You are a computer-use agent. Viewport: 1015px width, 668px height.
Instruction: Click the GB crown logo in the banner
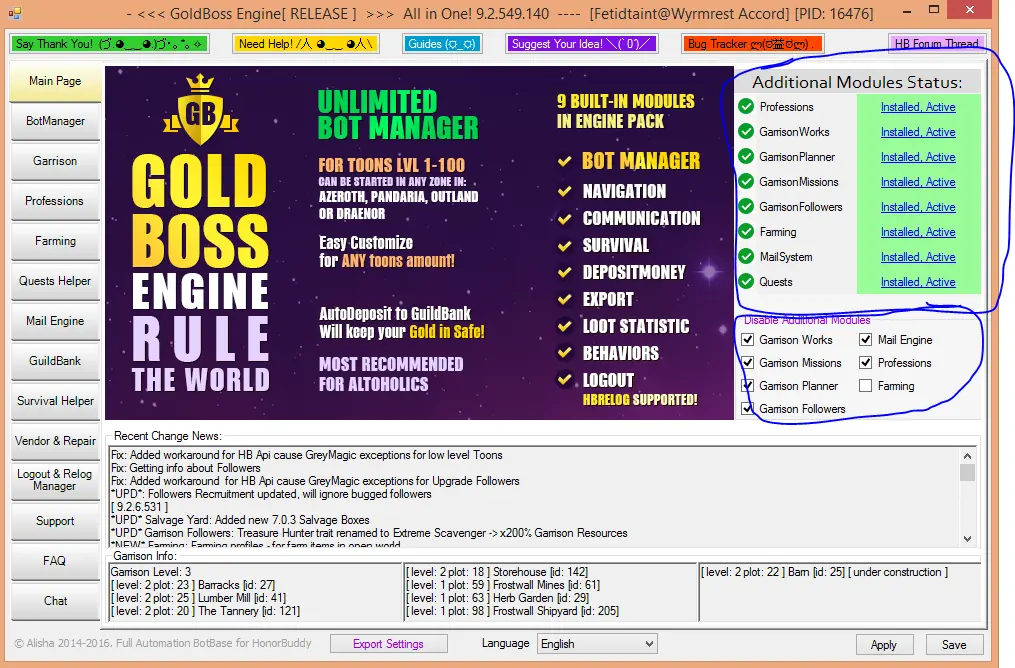point(201,110)
